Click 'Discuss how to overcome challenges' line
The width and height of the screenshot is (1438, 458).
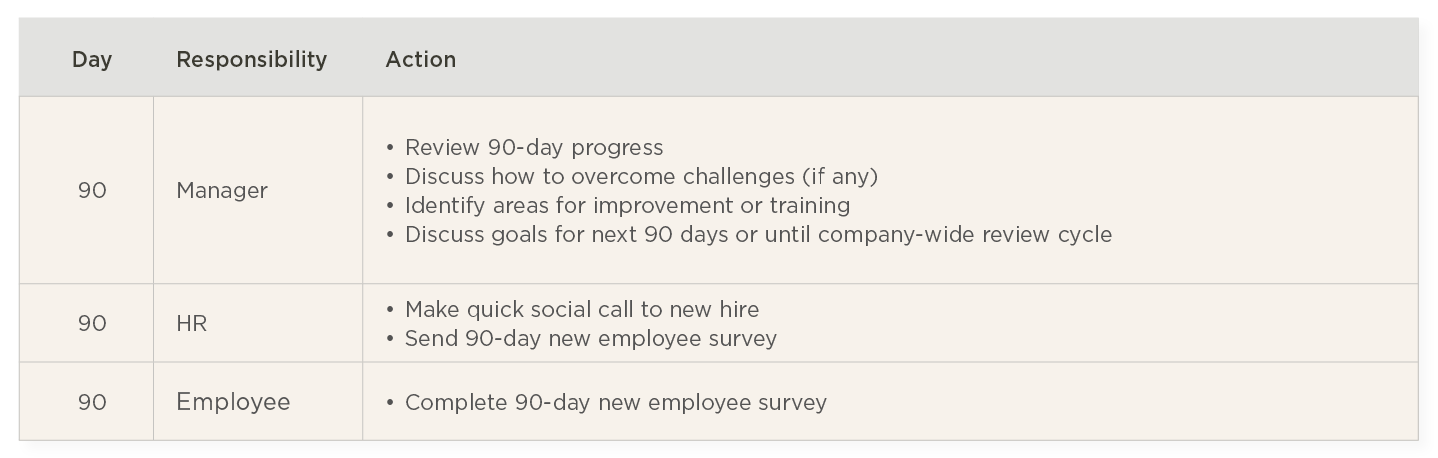641,177
